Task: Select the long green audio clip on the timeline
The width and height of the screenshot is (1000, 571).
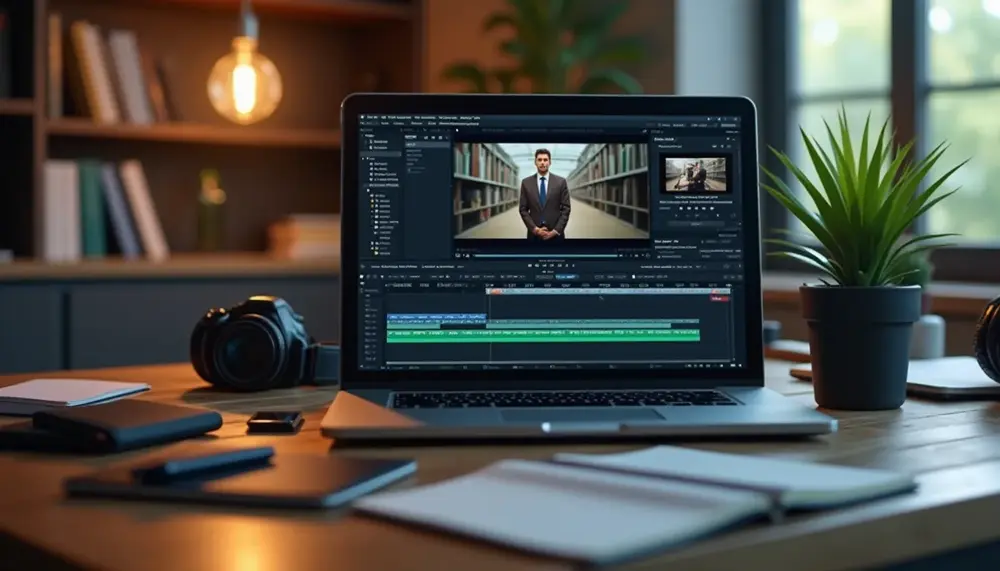Action: 542,336
